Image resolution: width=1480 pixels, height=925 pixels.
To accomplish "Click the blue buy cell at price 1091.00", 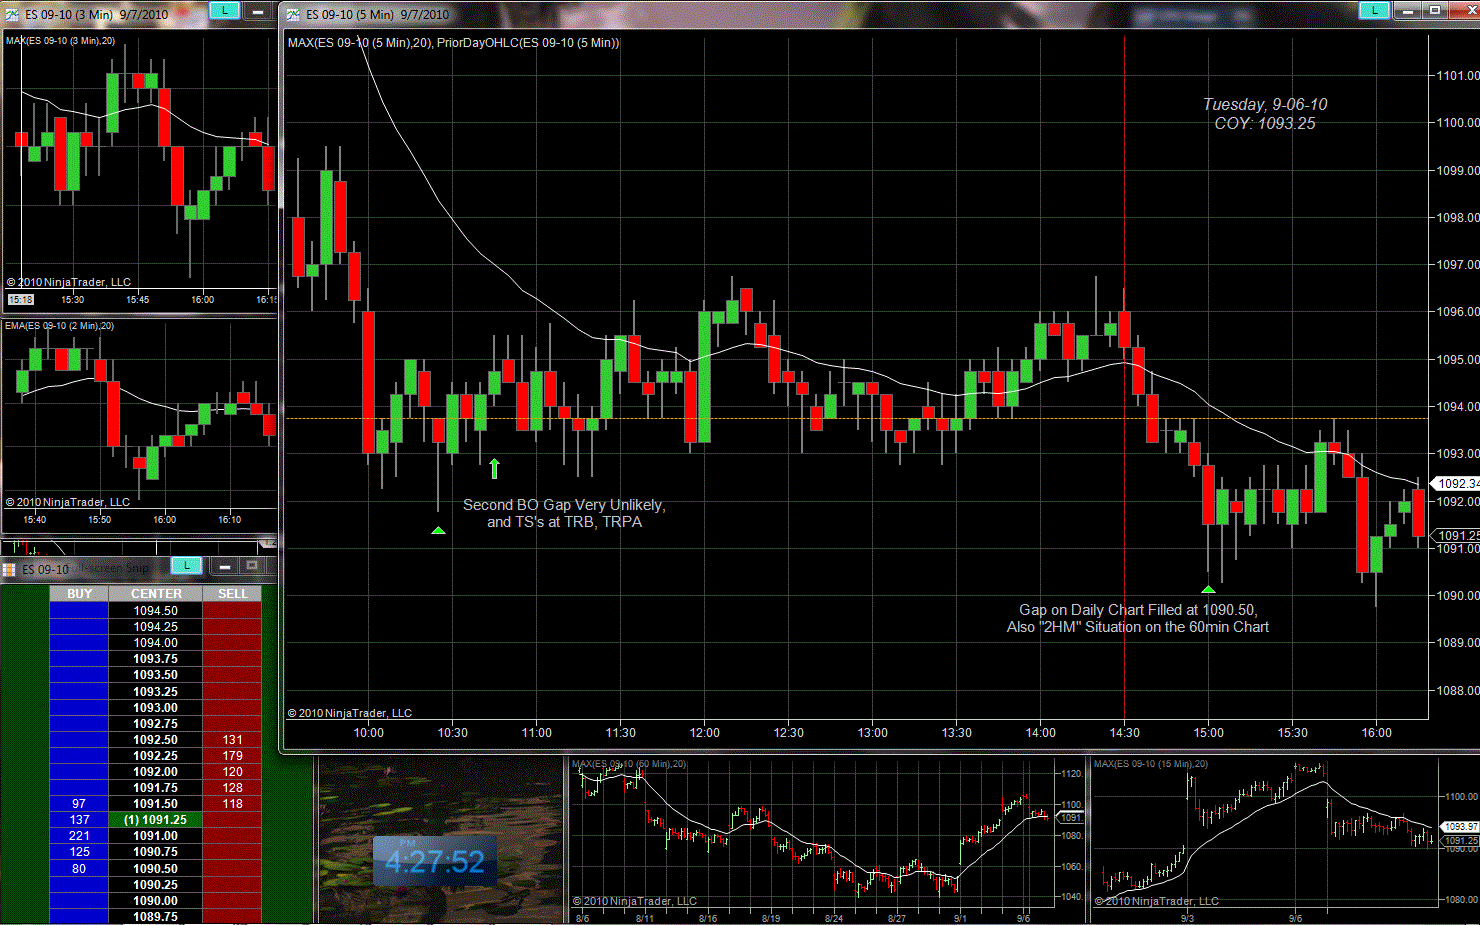I will click(79, 836).
